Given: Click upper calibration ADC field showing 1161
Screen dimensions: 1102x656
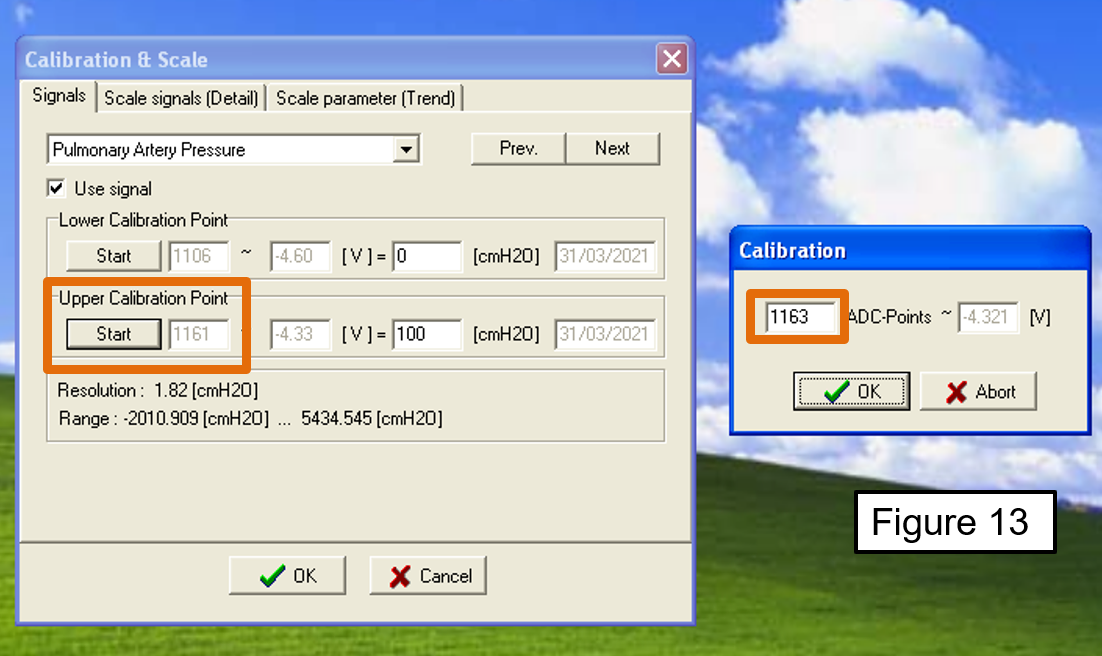Looking at the screenshot, I should pyautogui.click(x=198, y=334).
